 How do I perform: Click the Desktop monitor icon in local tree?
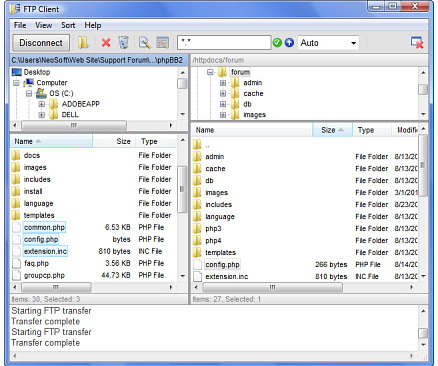(x=17, y=72)
